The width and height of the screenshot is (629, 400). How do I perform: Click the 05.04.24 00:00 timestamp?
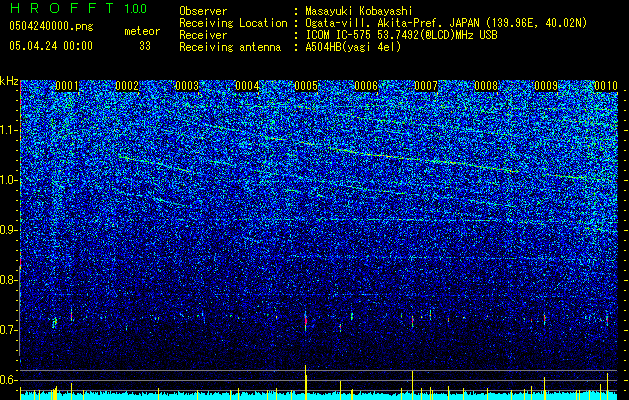coord(51,46)
